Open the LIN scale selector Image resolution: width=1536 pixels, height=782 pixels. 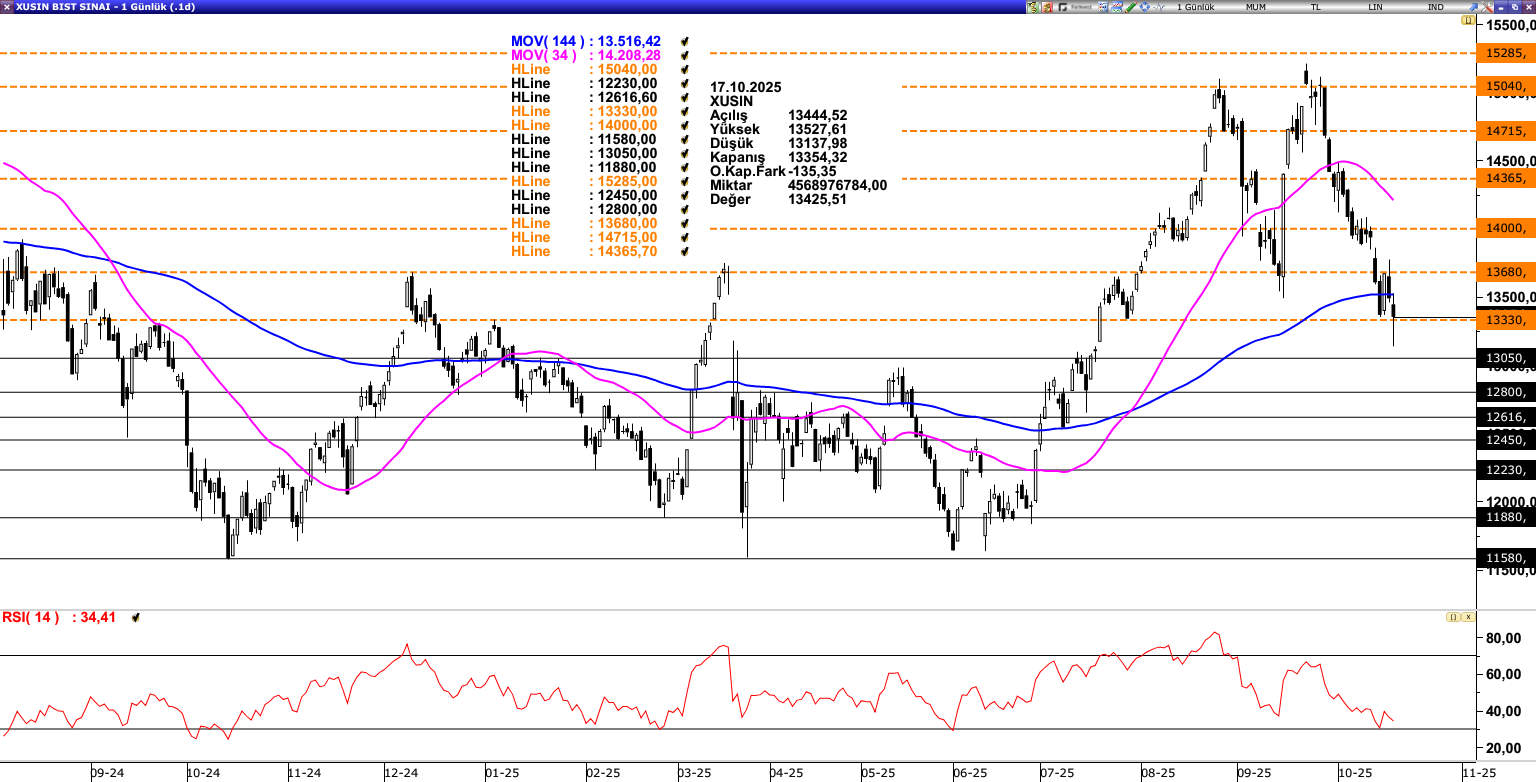(x=1375, y=7)
